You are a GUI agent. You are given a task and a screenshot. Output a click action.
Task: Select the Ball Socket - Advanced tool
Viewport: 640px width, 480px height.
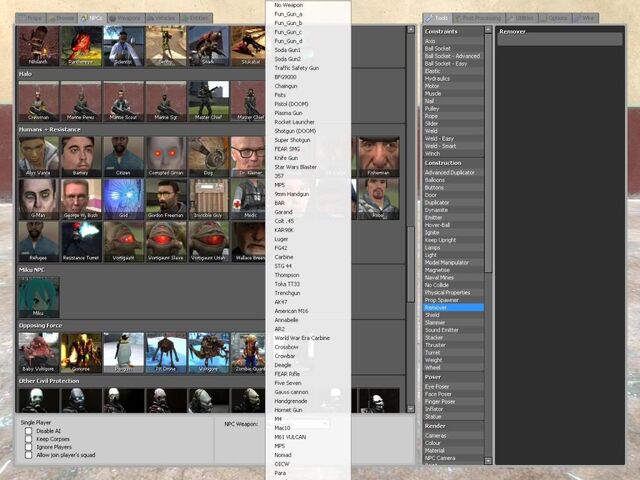click(x=454, y=56)
